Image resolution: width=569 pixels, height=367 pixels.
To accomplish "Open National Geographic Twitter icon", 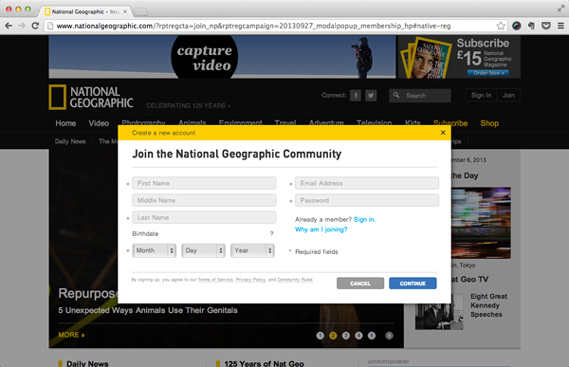I will click(371, 95).
